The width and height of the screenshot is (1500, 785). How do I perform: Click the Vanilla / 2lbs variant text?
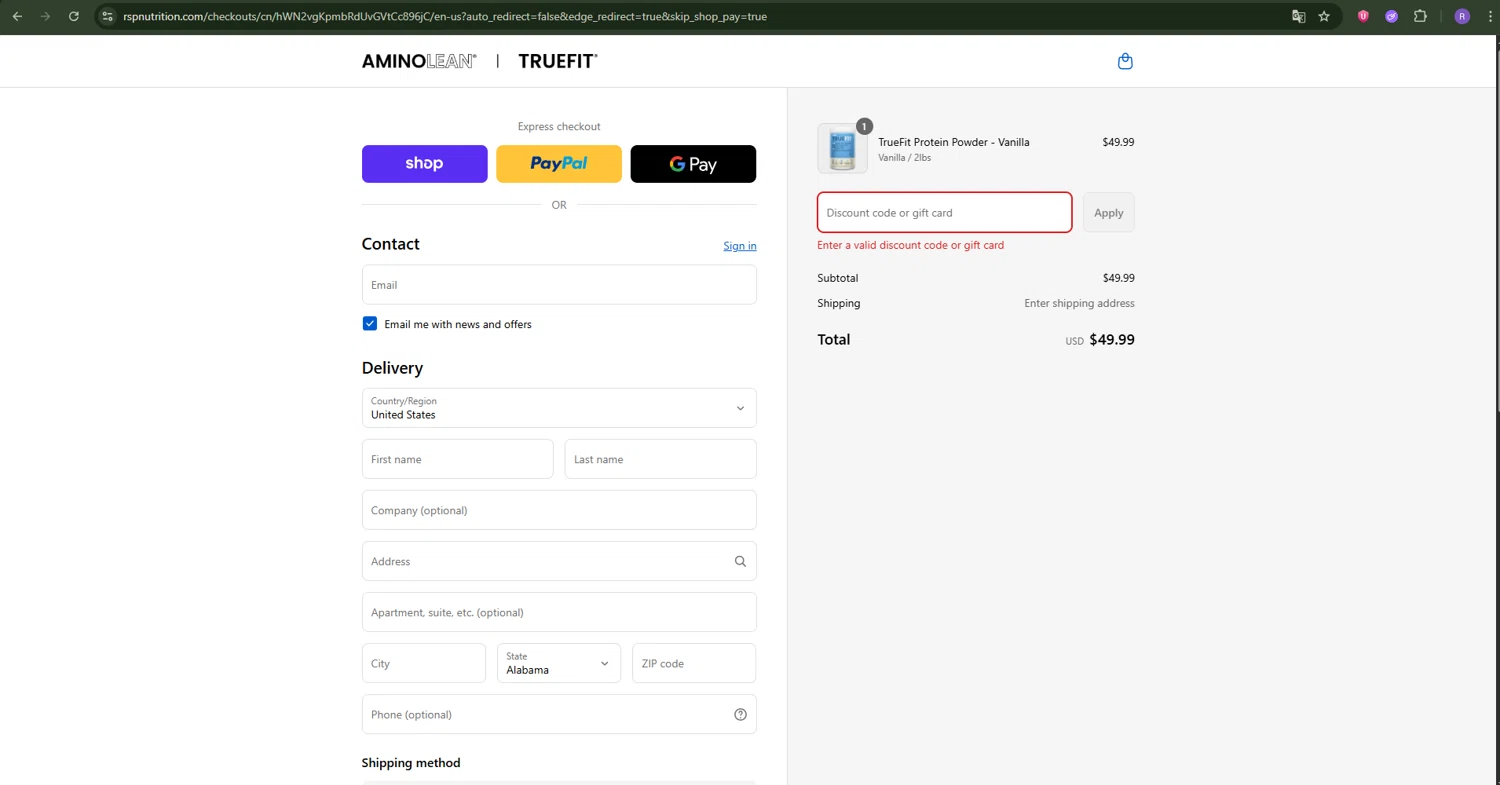point(905,158)
